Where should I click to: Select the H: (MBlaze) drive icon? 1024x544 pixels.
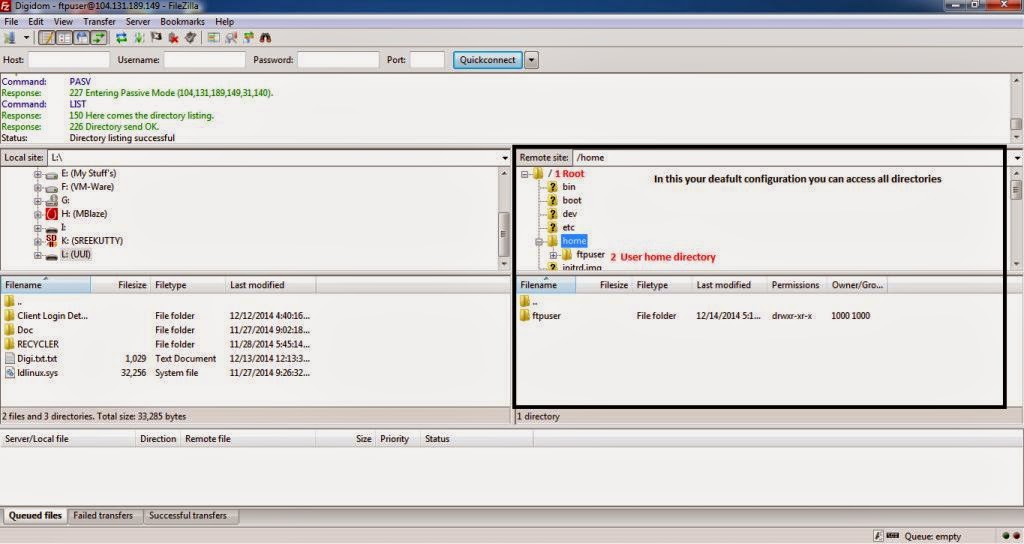pos(52,214)
